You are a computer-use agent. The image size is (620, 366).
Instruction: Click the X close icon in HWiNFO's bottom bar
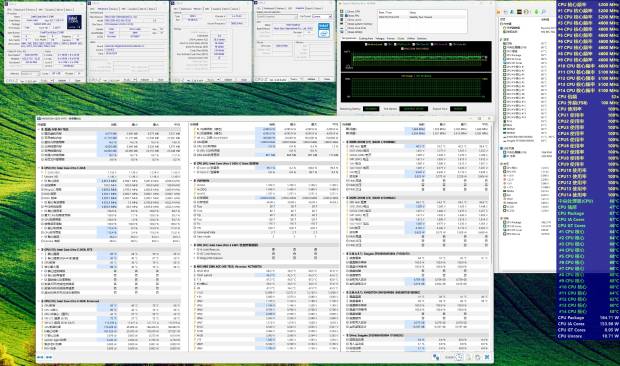pyautogui.click(x=487, y=357)
